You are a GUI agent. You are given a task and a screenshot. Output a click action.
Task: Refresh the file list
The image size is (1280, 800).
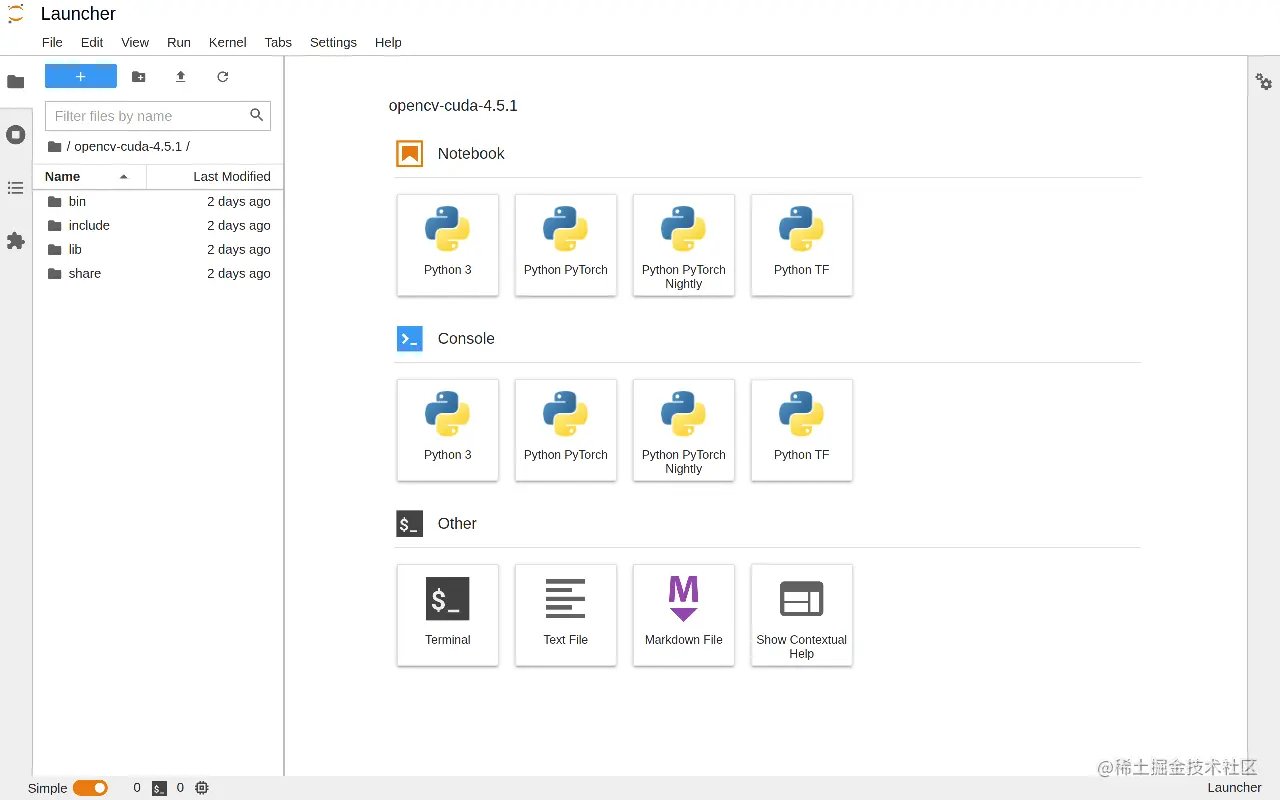tap(223, 77)
